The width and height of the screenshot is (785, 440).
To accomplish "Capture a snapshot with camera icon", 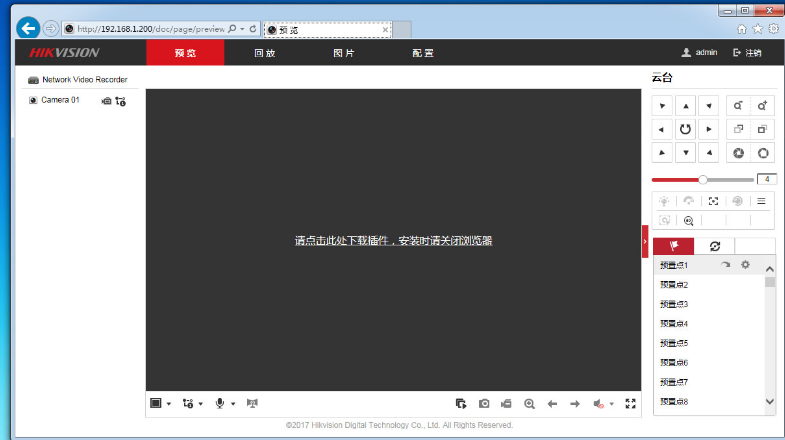I will 484,403.
